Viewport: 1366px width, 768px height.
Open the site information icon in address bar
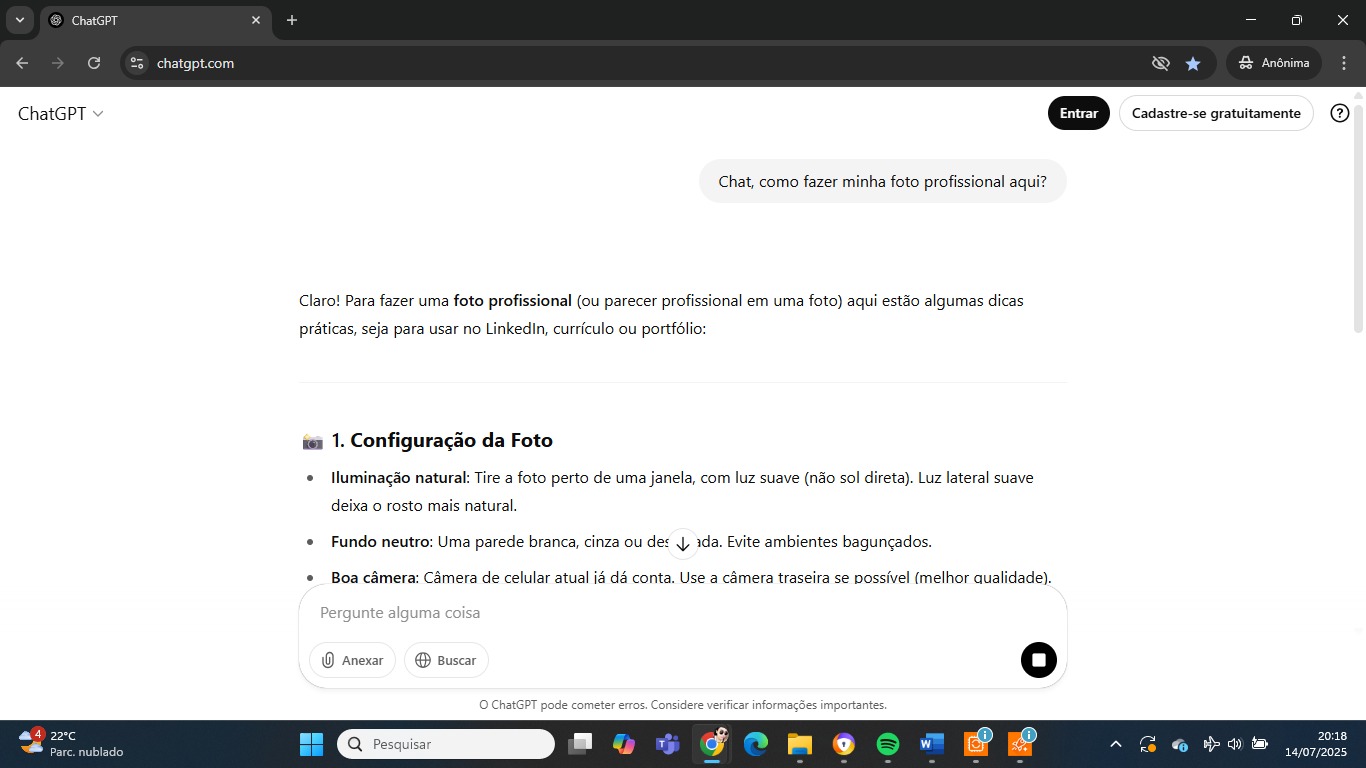(137, 63)
